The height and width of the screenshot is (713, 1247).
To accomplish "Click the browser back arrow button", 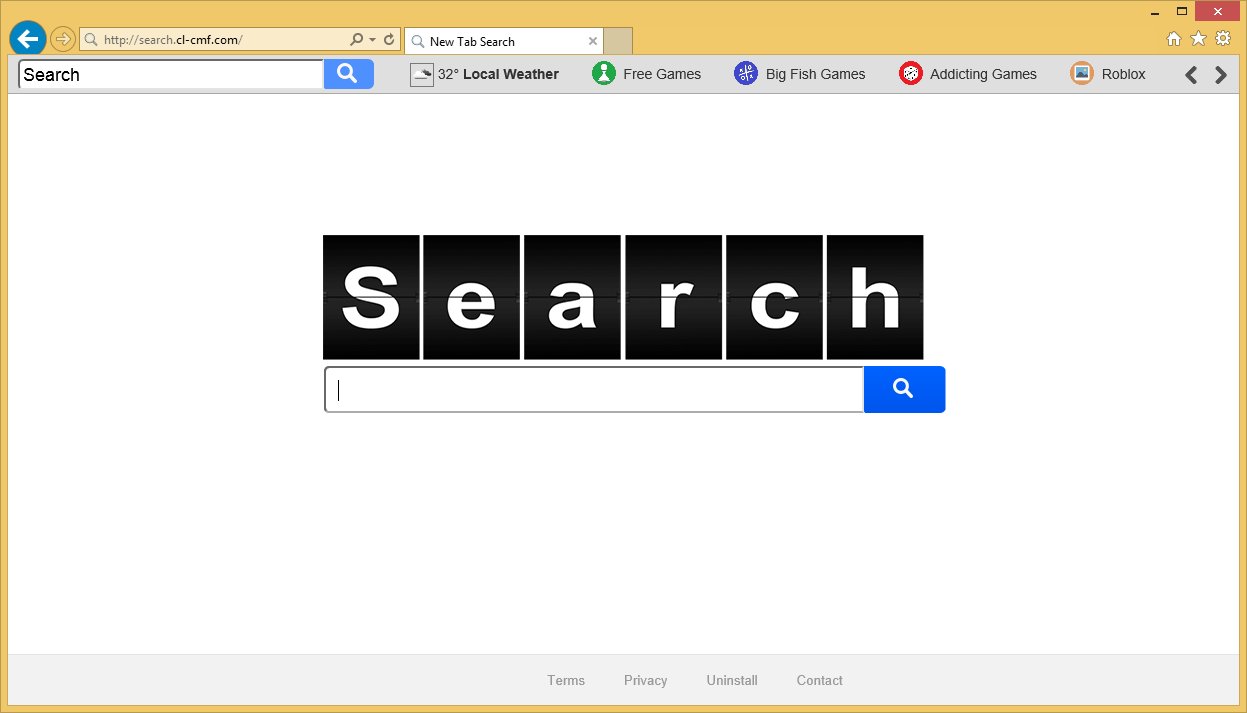I will pyautogui.click(x=28, y=39).
